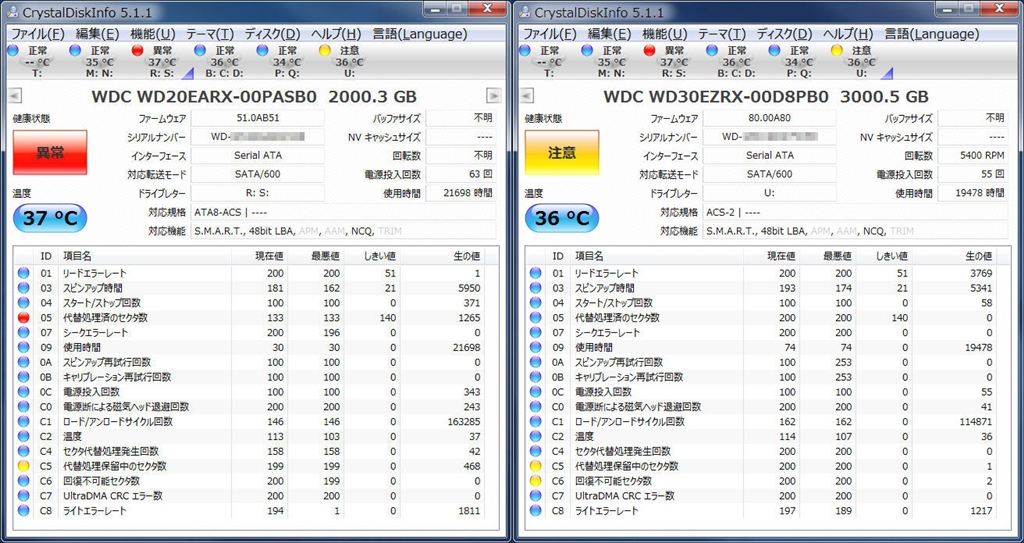Click yellow dot for C5 in left window
The height and width of the screenshot is (543, 1024).
click(x=24, y=466)
